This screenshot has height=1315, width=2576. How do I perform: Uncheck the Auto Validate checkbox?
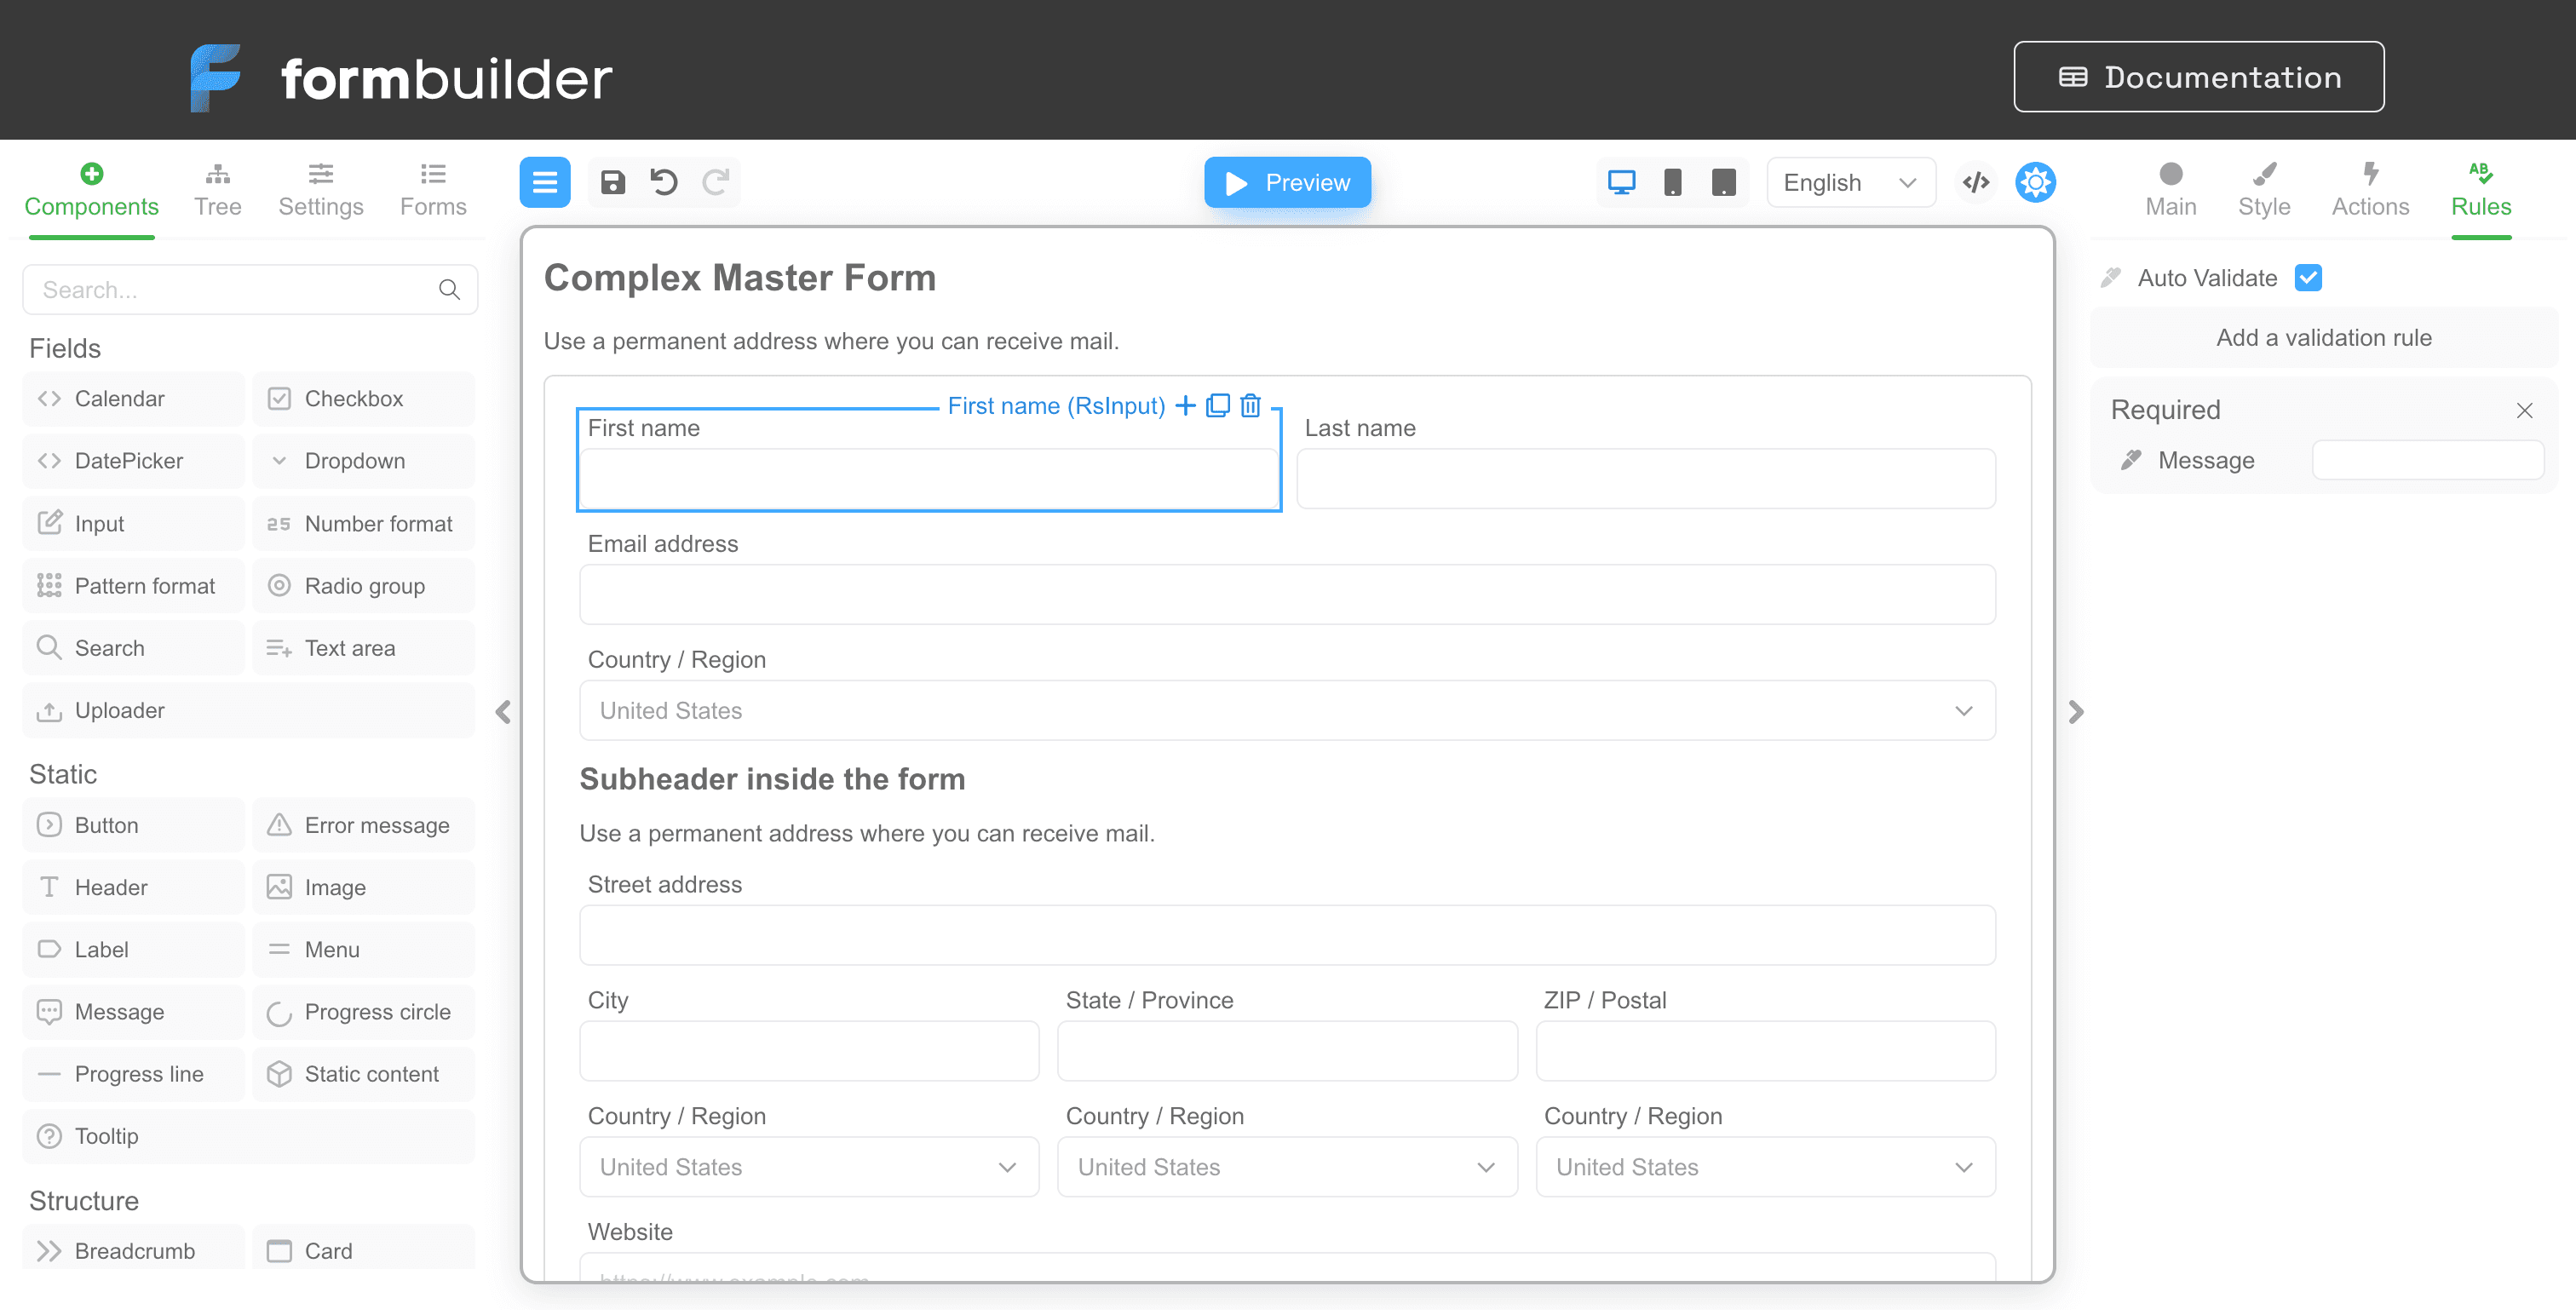[x=2308, y=278]
